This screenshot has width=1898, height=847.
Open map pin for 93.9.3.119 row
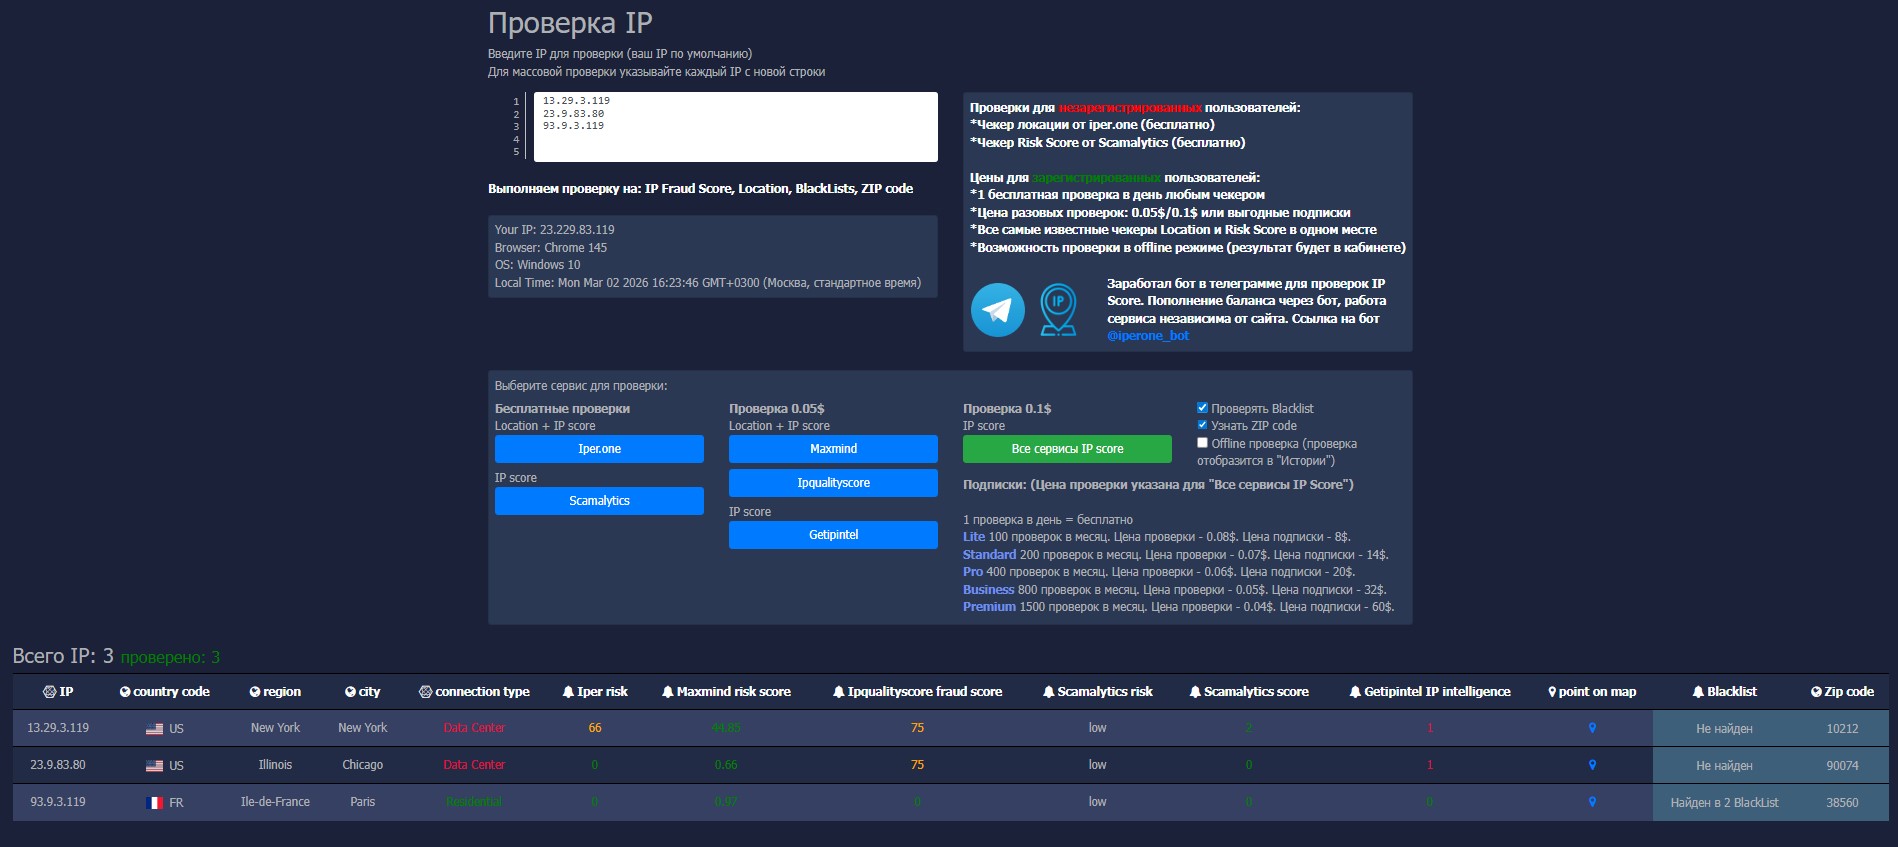(1592, 802)
